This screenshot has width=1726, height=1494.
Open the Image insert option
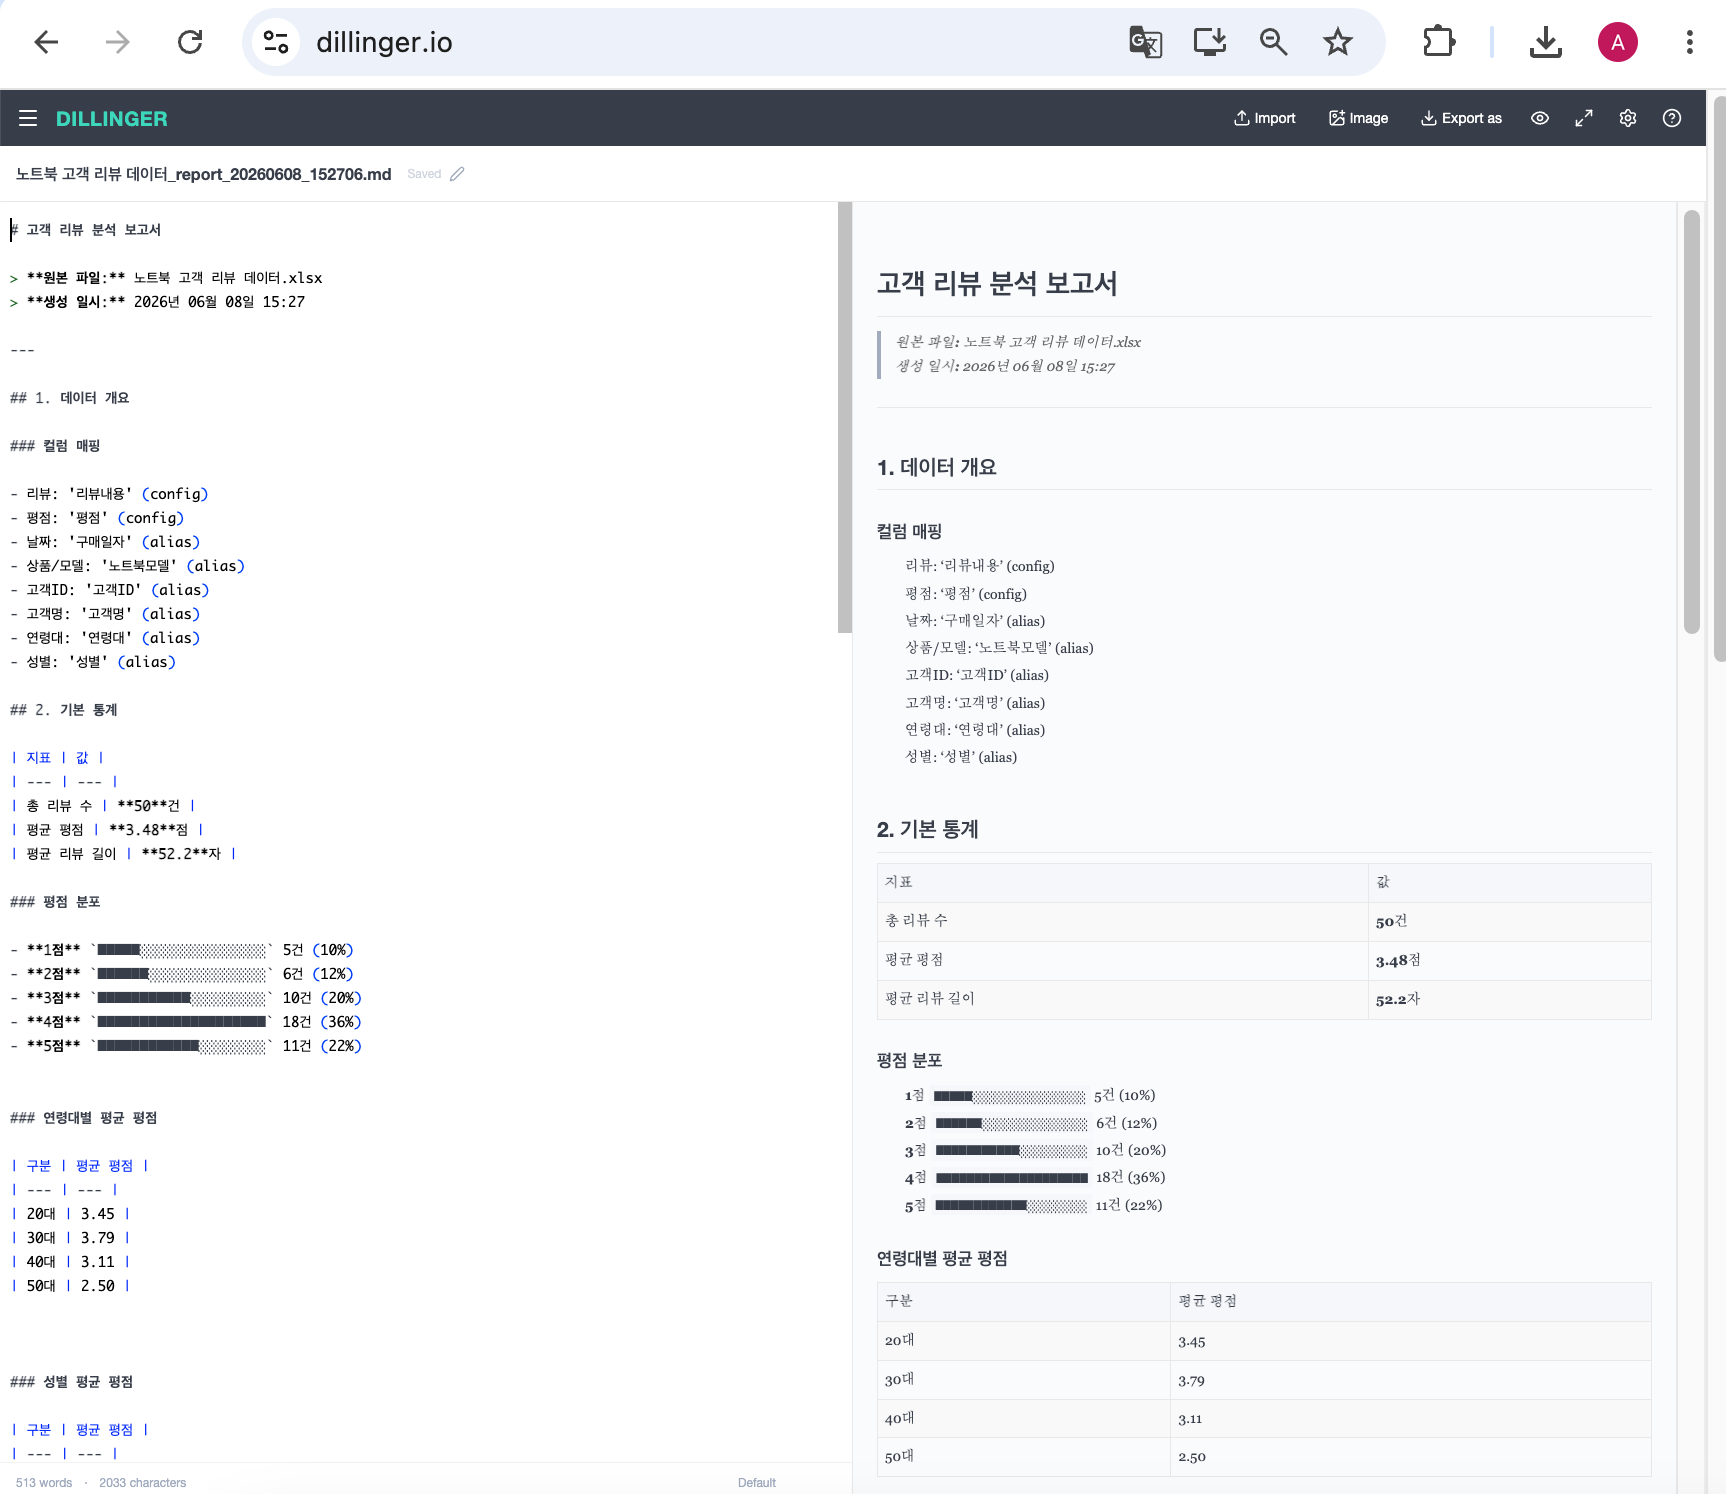coord(1358,118)
